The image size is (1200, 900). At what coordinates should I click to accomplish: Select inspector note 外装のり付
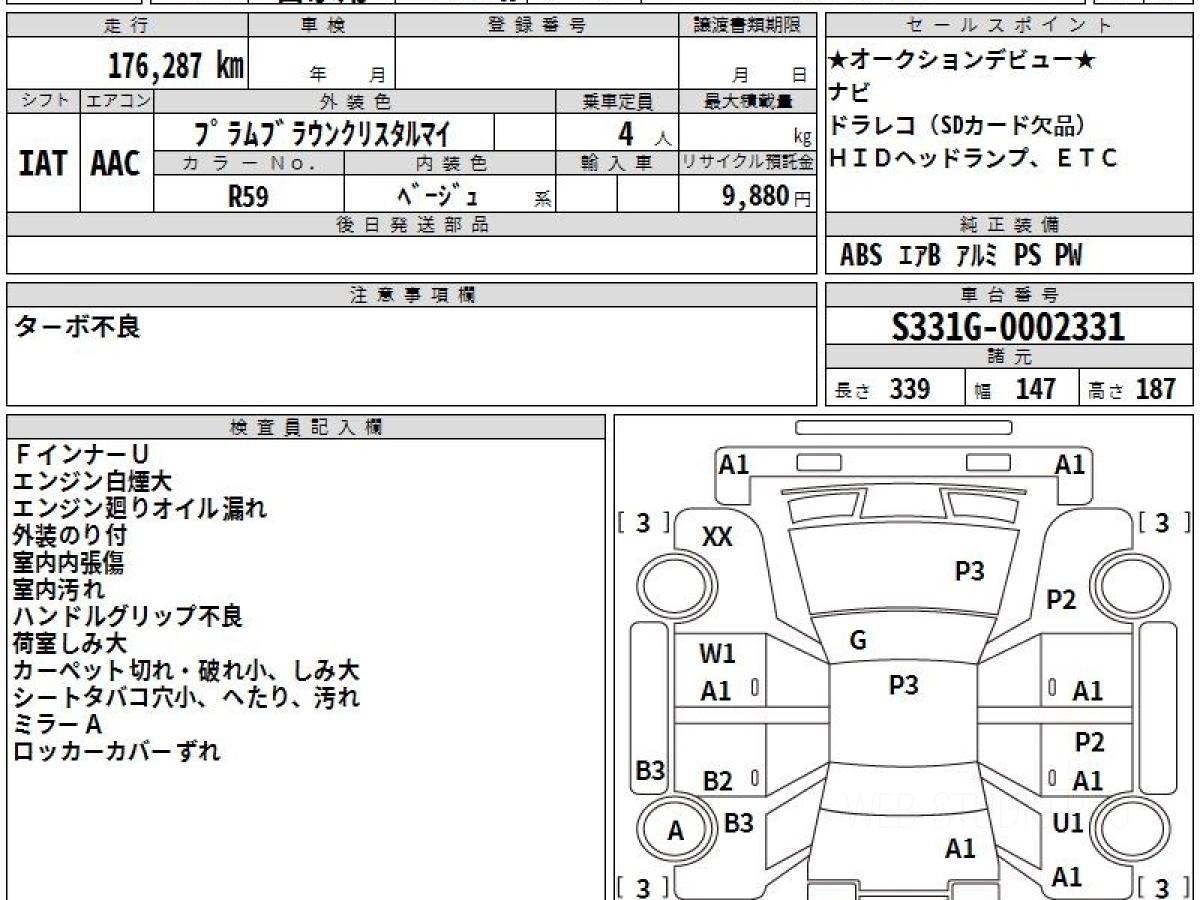[x=70, y=535]
